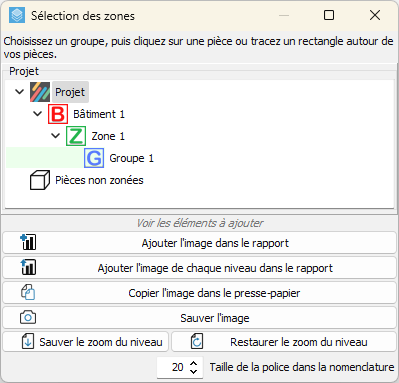Click the blue G group icon
The width and height of the screenshot is (399, 383).
tap(94, 158)
